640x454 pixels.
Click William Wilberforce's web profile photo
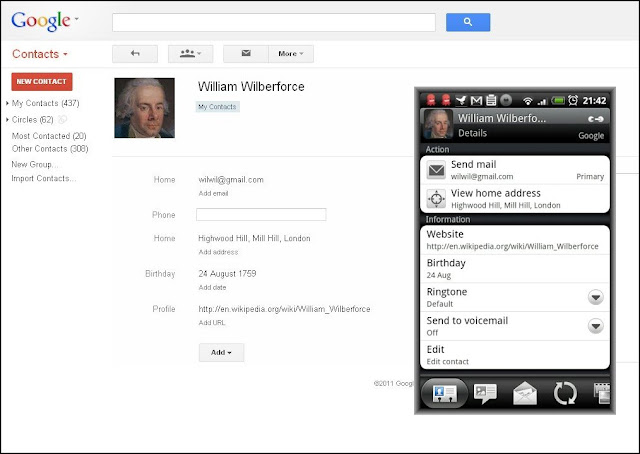144,108
